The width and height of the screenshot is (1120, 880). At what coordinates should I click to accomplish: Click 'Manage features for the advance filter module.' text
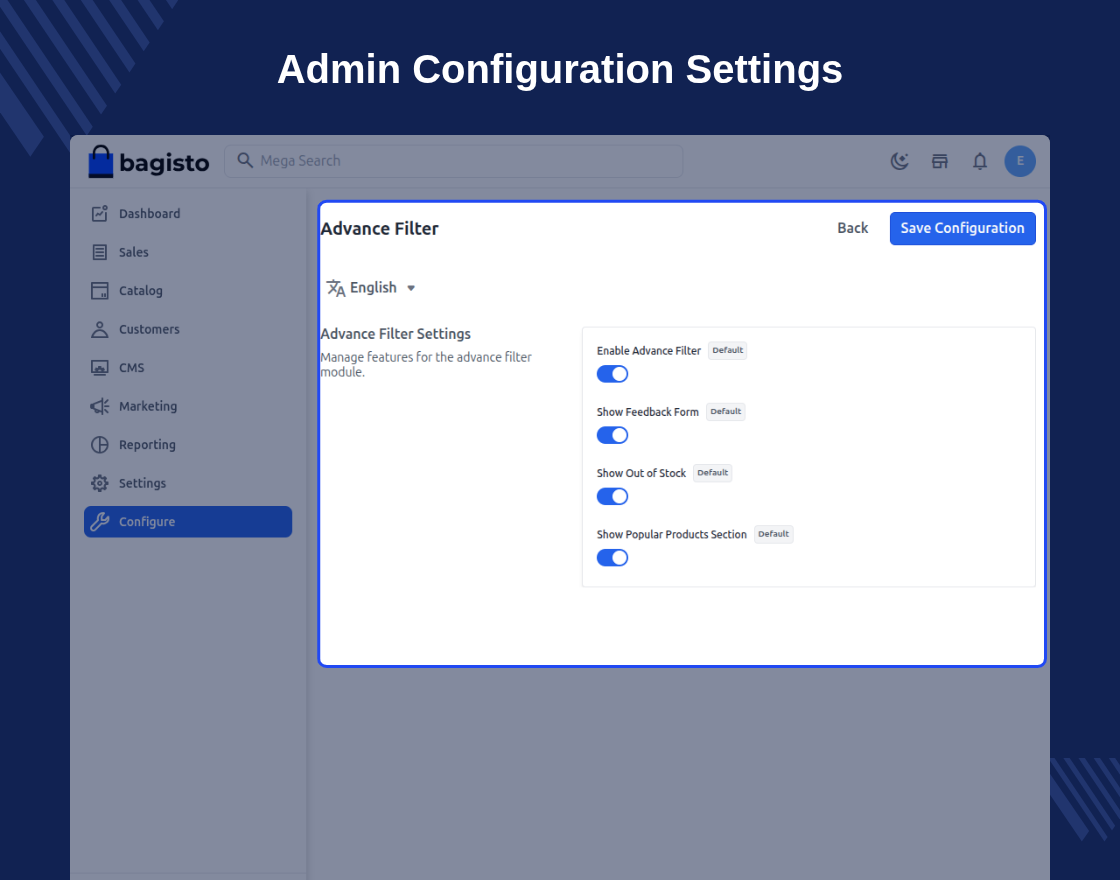click(x=426, y=364)
